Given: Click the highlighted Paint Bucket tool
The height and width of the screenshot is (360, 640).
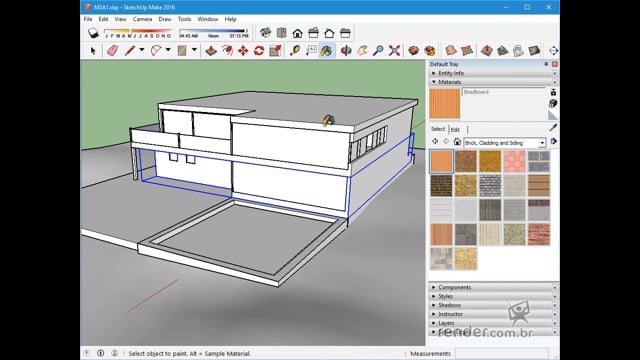Looking at the screenshot, I should click(327, 51).
